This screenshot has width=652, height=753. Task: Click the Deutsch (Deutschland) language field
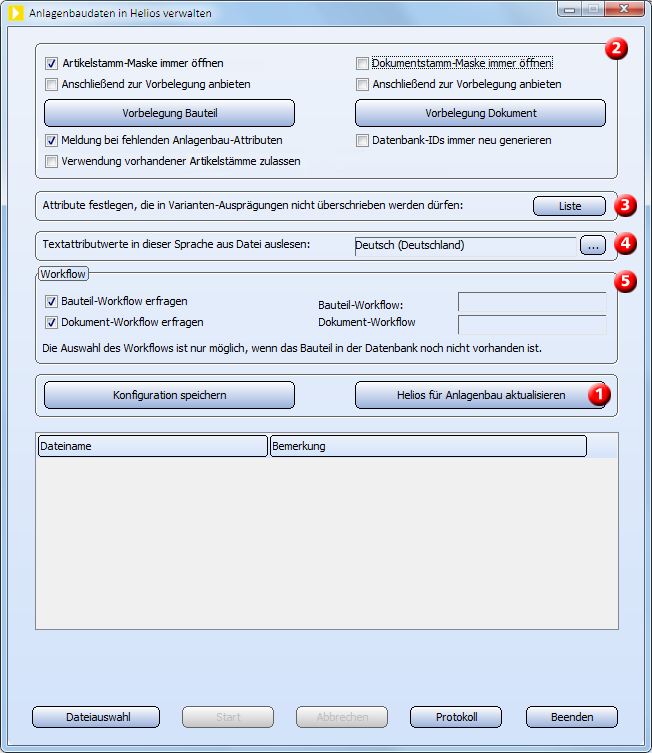pyautogui.click(x=465, y=246)
